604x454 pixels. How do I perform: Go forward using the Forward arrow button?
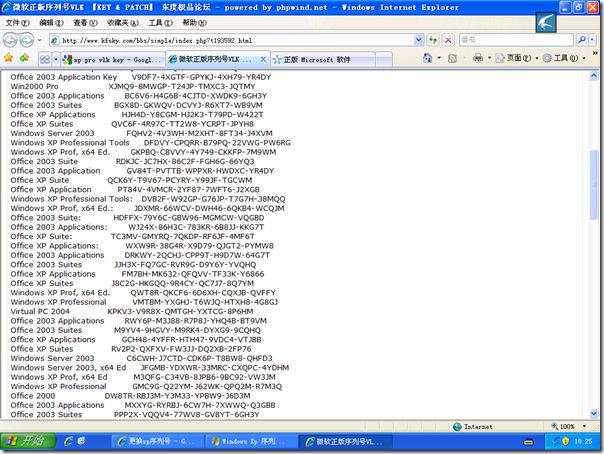click(x=27, y=40)
